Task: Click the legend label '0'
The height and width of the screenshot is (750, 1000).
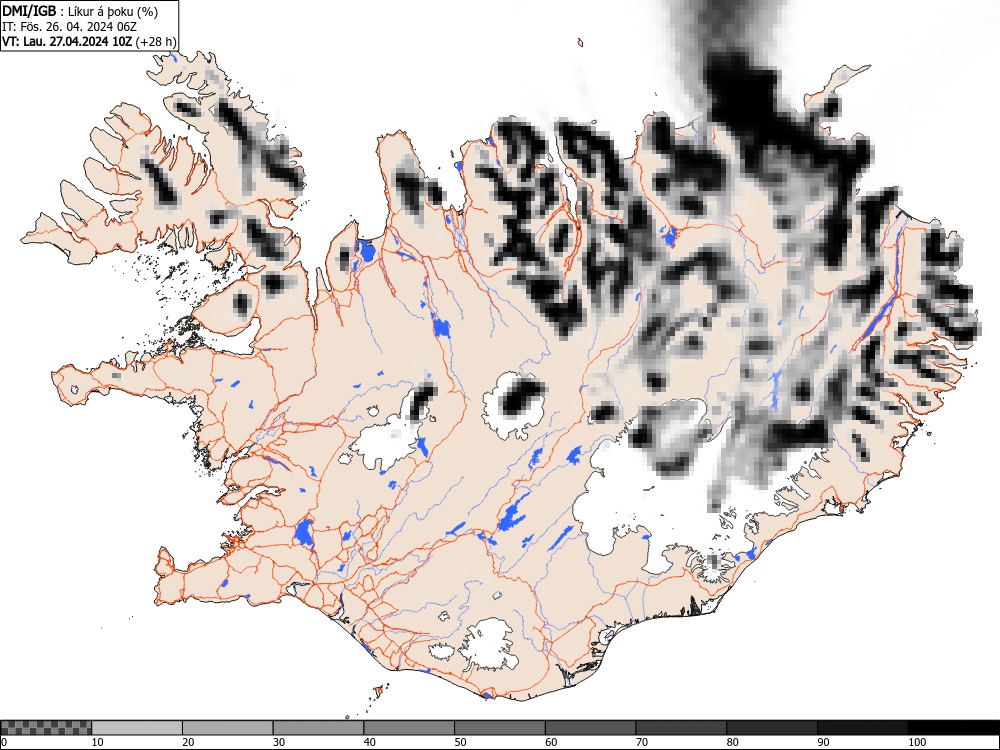Action: pos(4,742)
